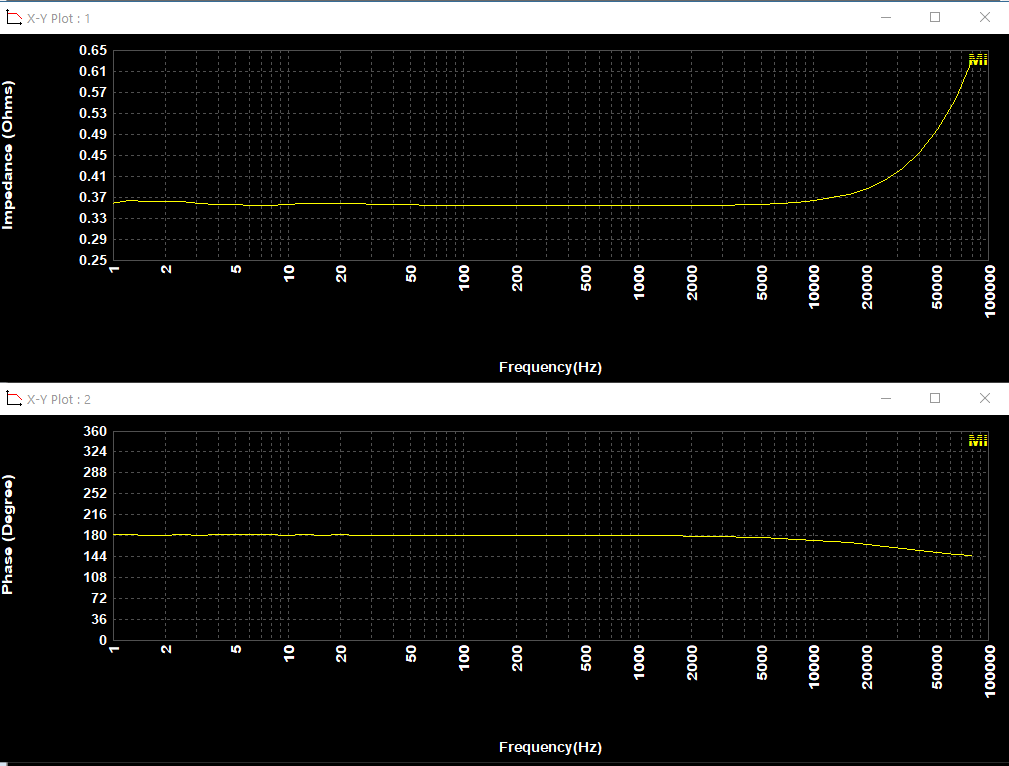Restore the X-Y Plot : 2 window size
The image size is (1009, 766).
click(x=935, y=398)
